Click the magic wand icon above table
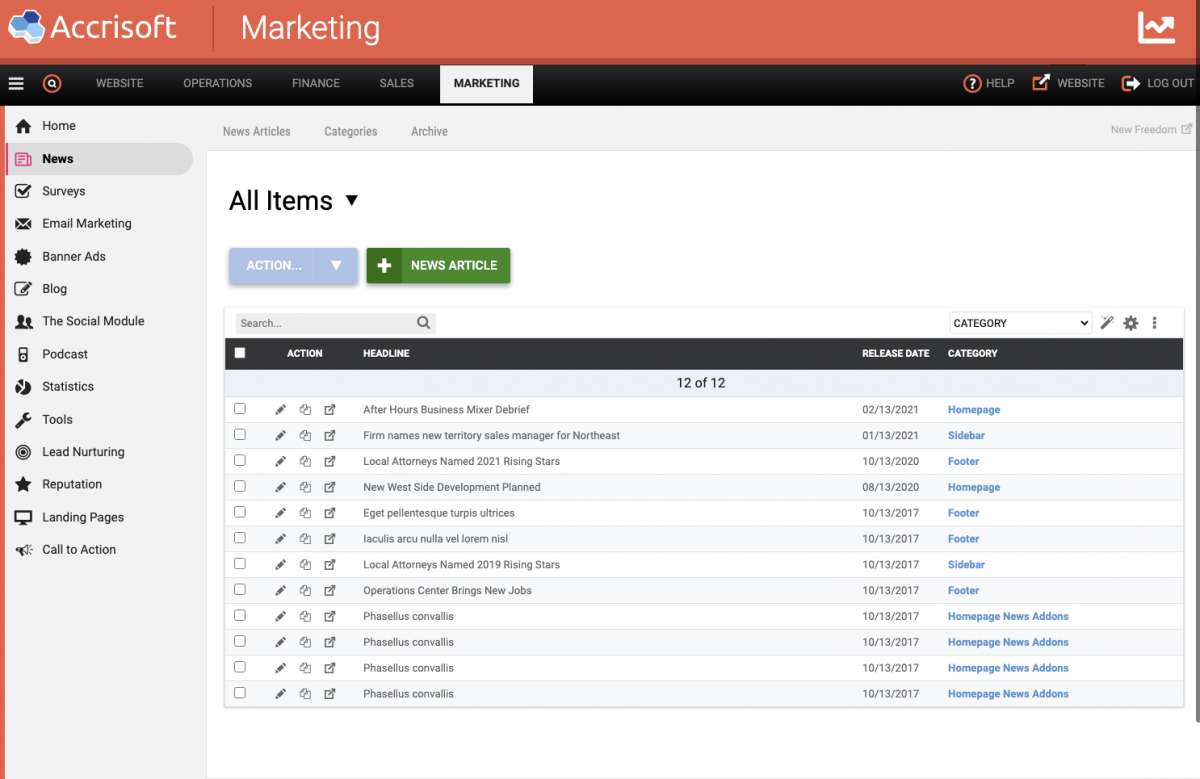 pos(1107,323)
